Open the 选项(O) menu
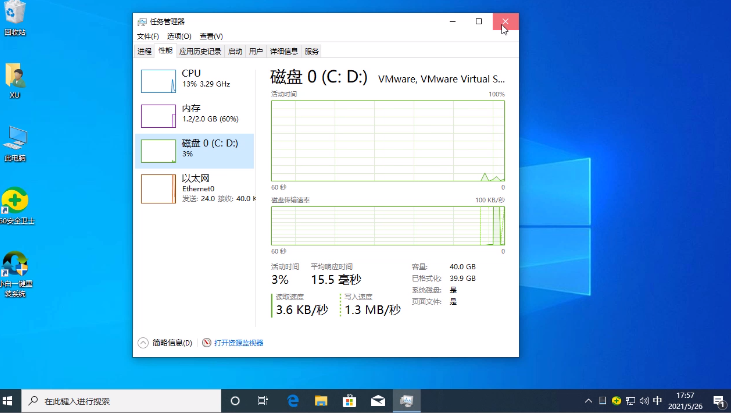Image resolution: width=731 pixels, height=413 pixels. click(178, 36)
